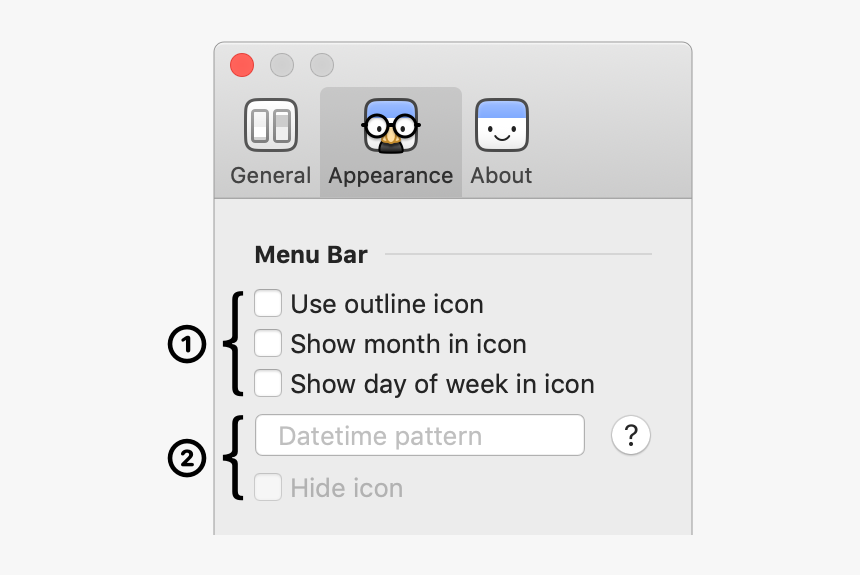This screenshot has width=860, height=575.
Task: Open help via the question mark button
Action: pyautogui.click(x=631, y=436)
